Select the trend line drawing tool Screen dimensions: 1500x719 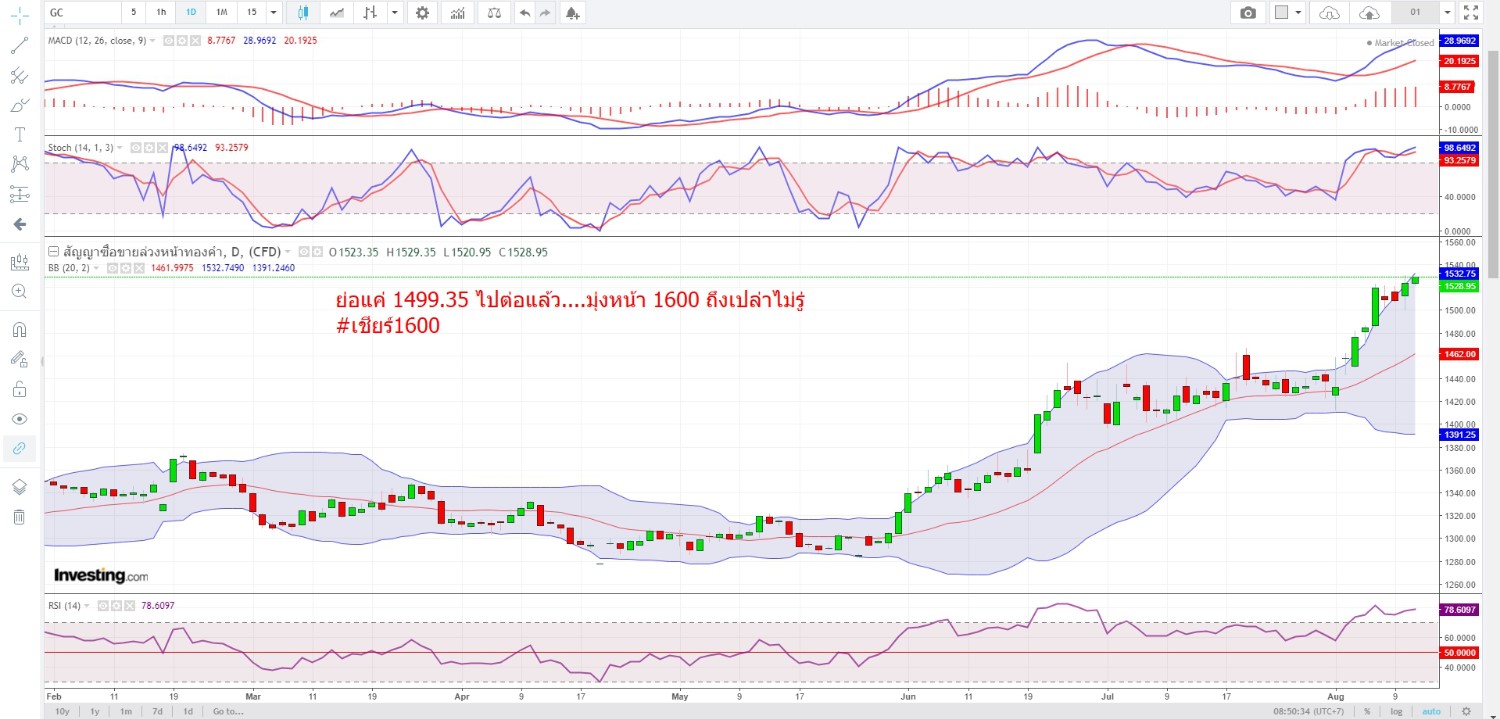19,46
